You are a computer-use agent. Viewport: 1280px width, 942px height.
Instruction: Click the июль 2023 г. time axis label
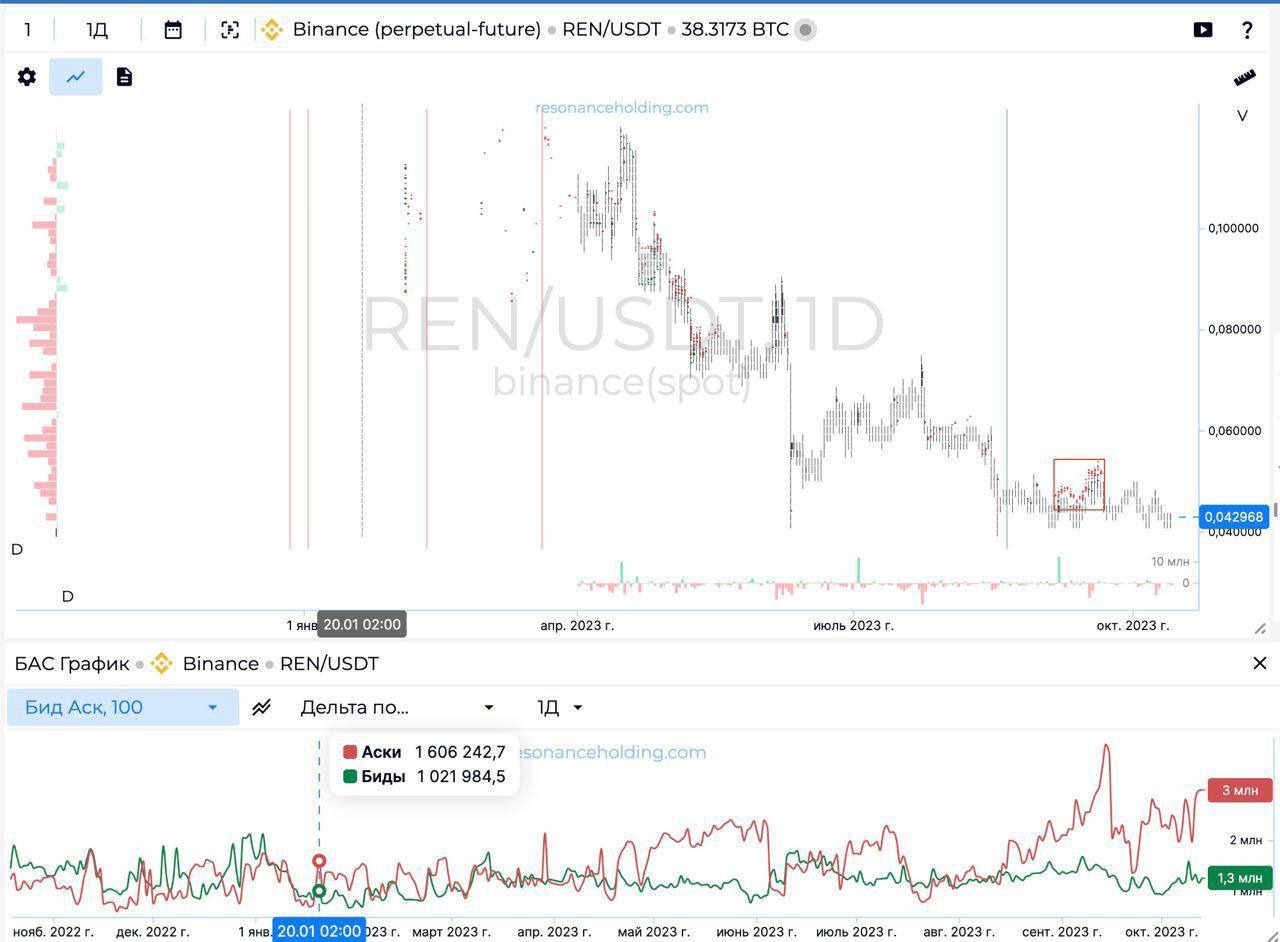click(x=853, y=625)
